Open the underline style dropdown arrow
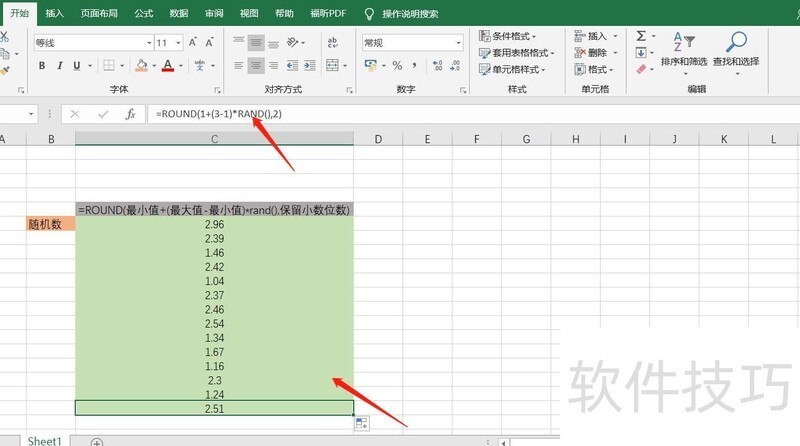The image size is (800, 446). (90, 66)
